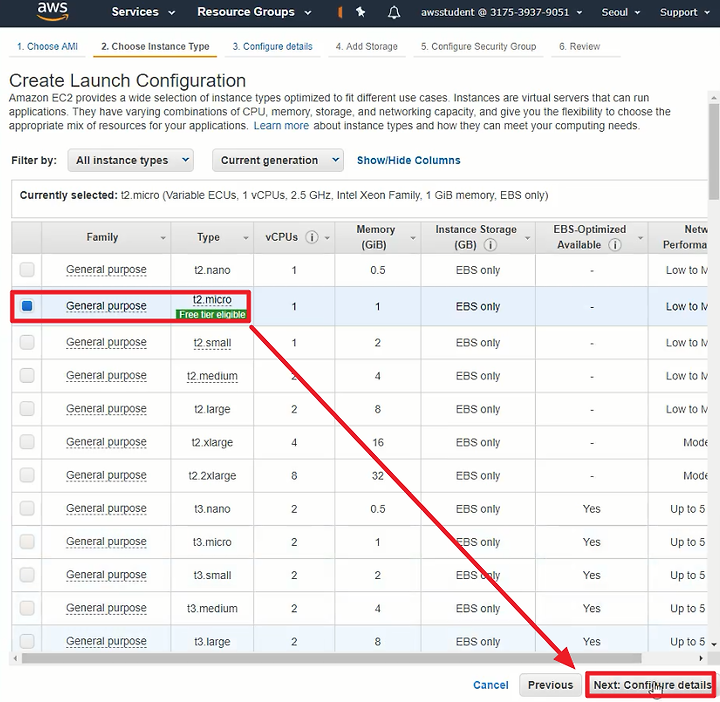The width and height of the screenshot is (720, 702).
Task: Click memory value 32 in t2.2xlarge row
Action: pyautogui.click(x=377, y=476)
